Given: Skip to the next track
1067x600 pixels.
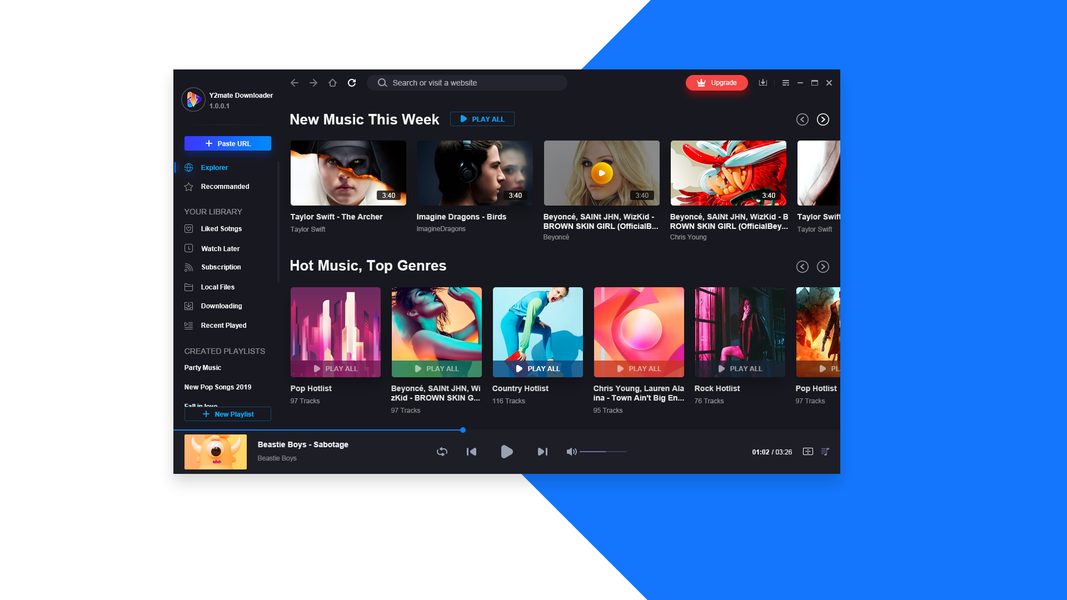Looking at the screenshot, I should point(542,452).
